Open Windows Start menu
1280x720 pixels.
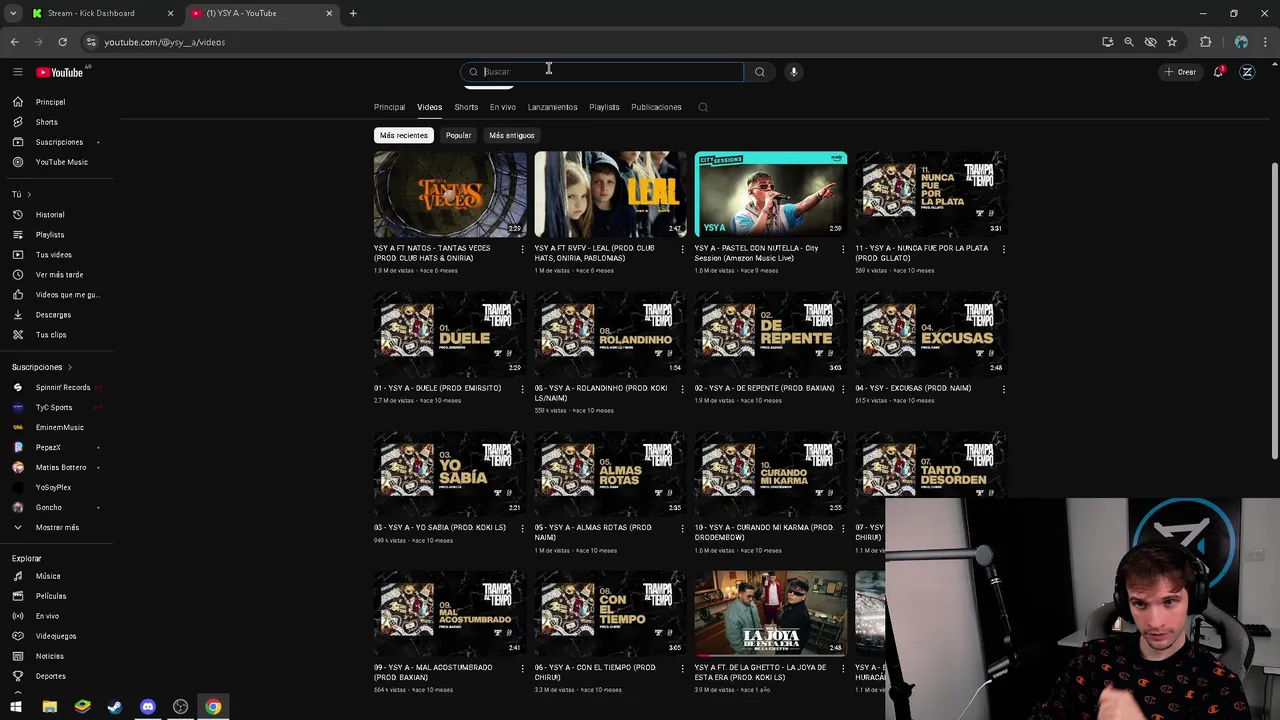(16, 707)
